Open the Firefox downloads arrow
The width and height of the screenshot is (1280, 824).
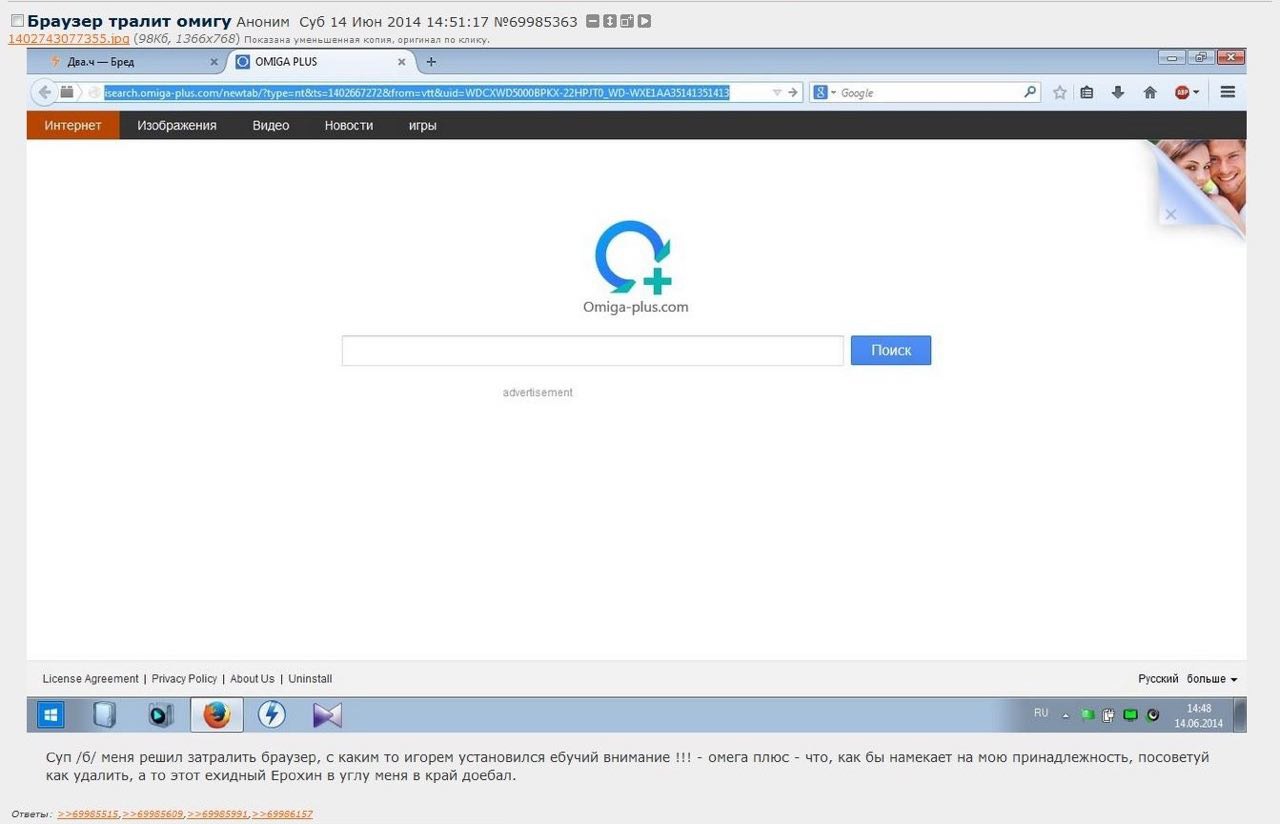[1118, 92]
